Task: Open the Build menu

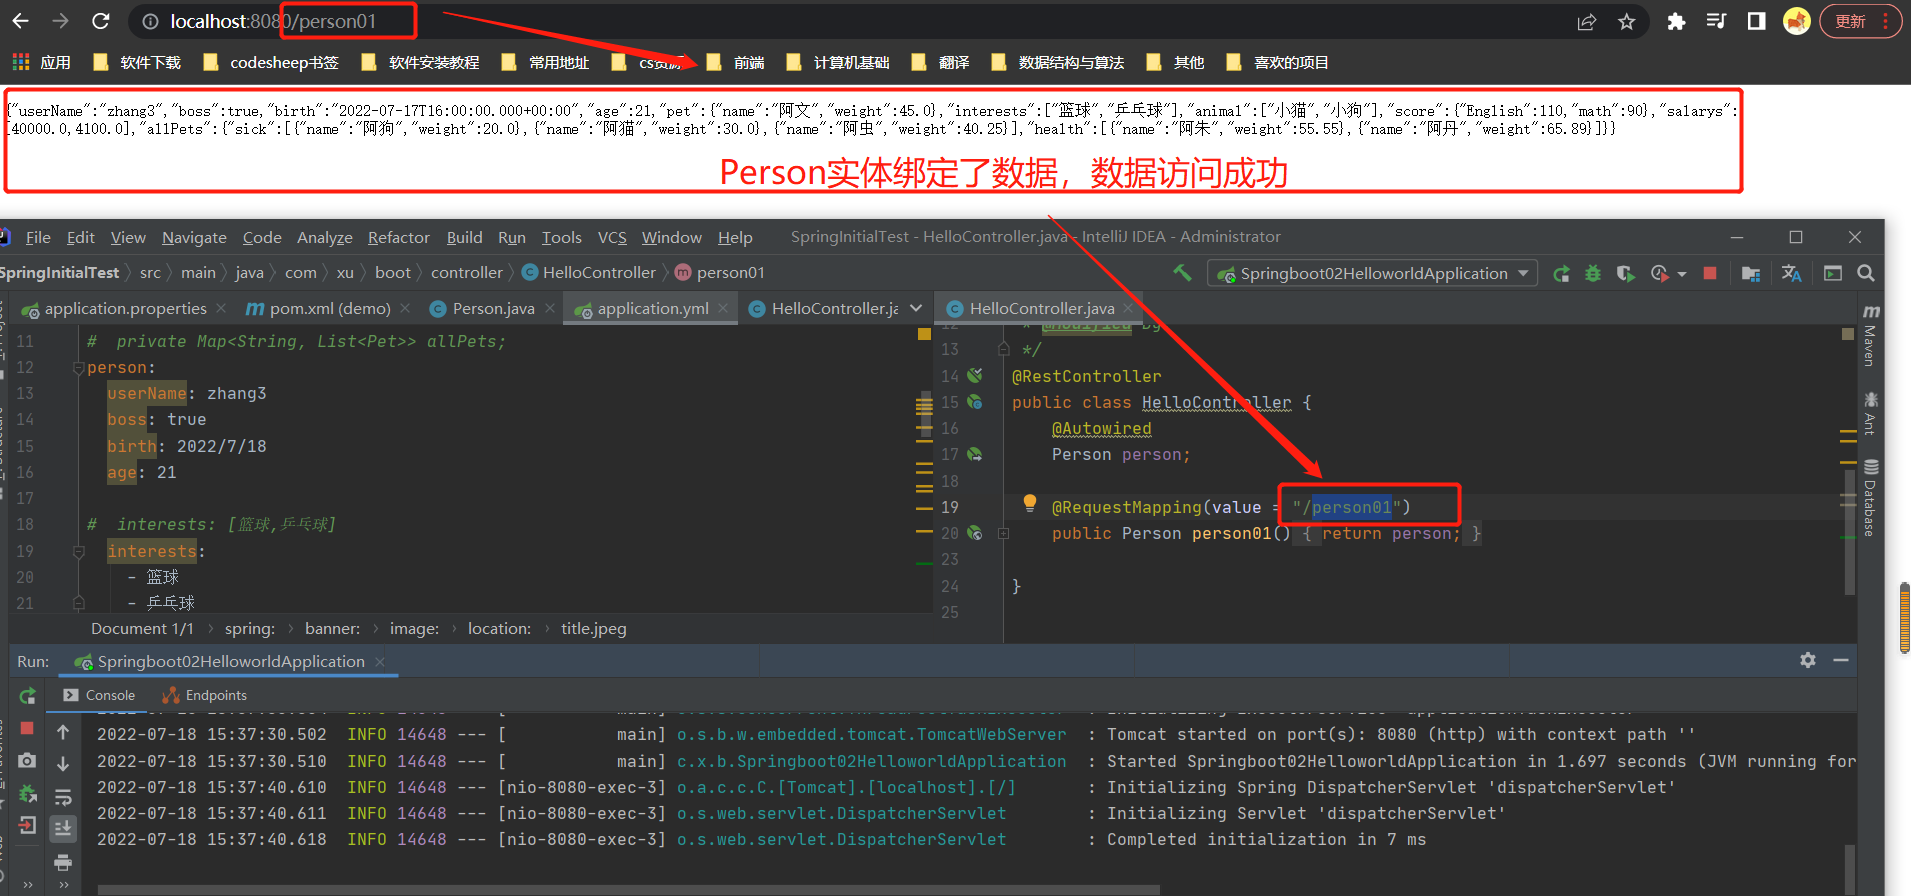Action: [464, 237]
